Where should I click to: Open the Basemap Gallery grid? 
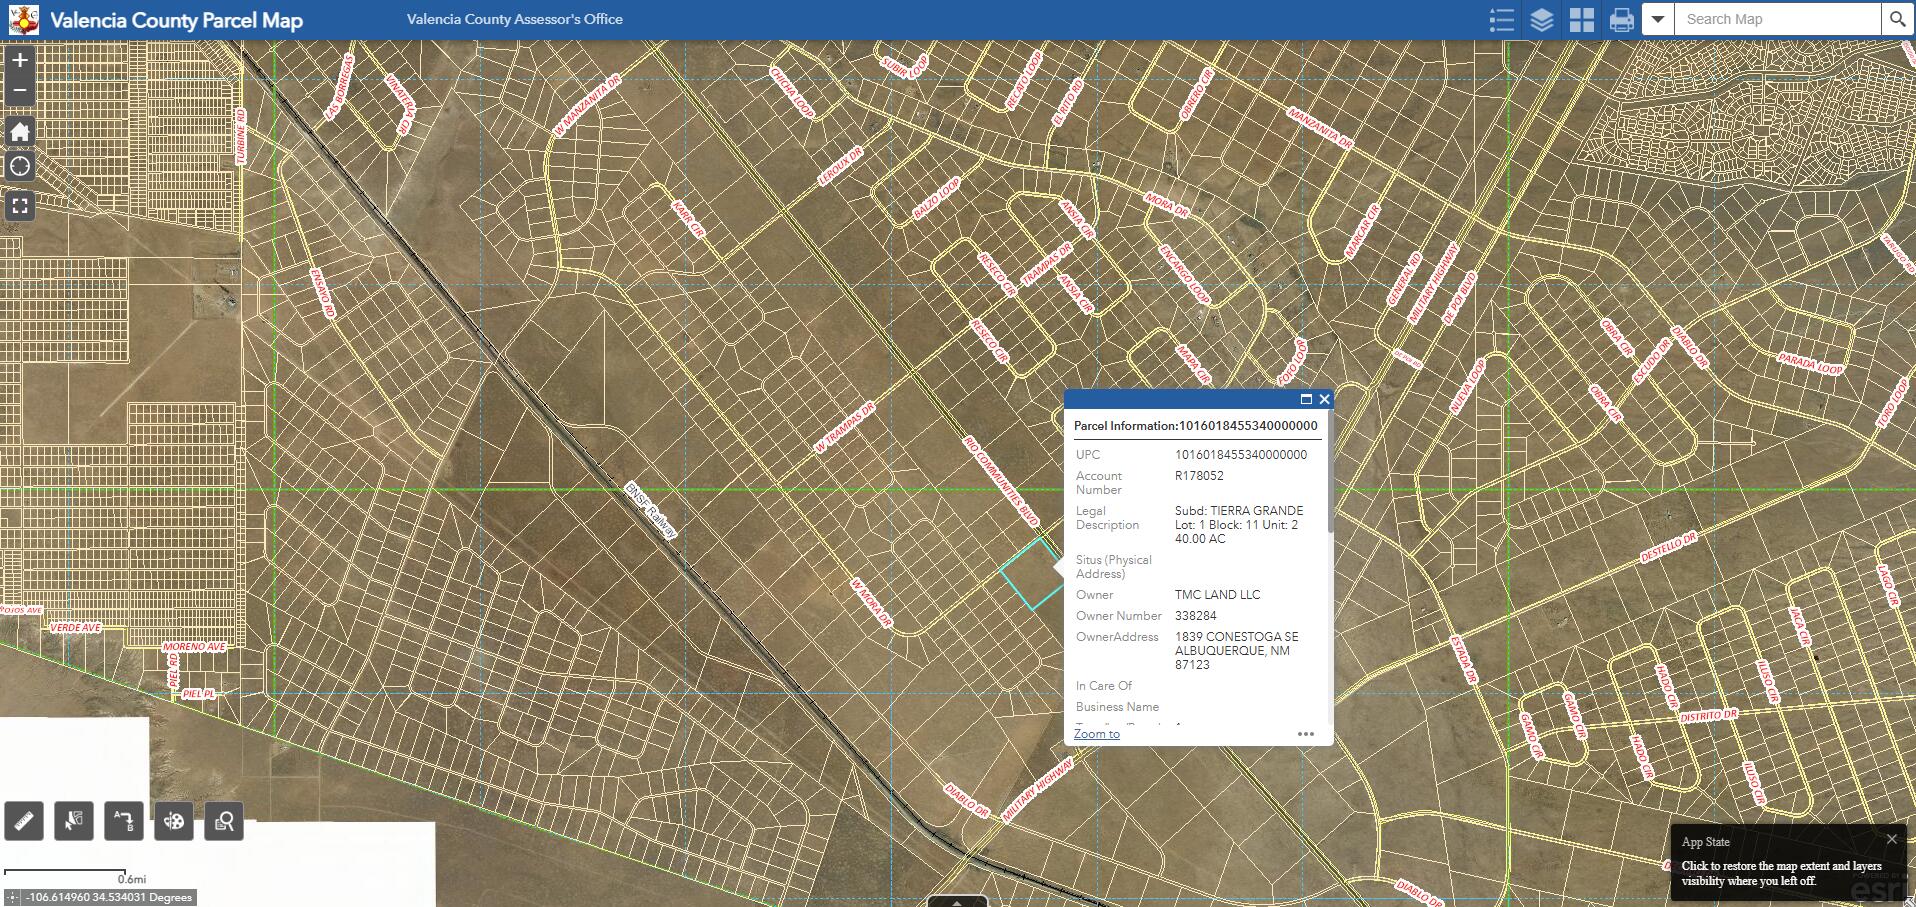pyautogui.click(x=1581, y=20)
